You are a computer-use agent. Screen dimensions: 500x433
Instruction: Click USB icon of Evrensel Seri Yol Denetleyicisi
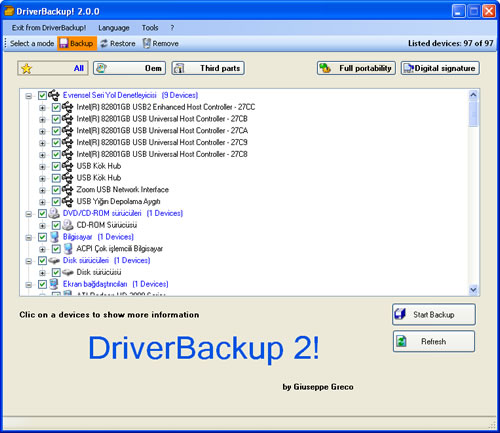[54, 95]
